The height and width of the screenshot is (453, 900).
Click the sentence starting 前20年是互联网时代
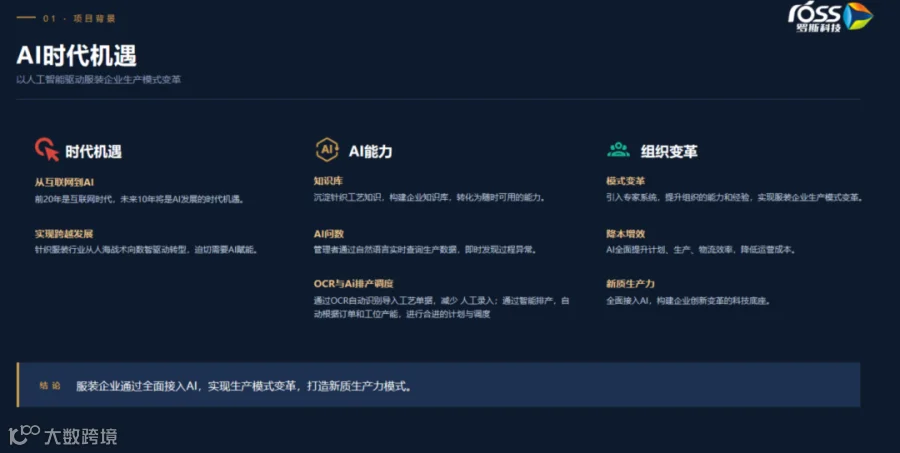139,199
